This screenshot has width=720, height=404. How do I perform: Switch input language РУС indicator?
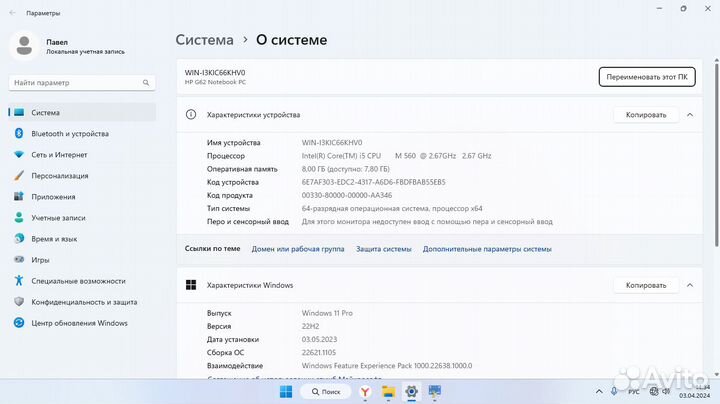click(634, 392)
